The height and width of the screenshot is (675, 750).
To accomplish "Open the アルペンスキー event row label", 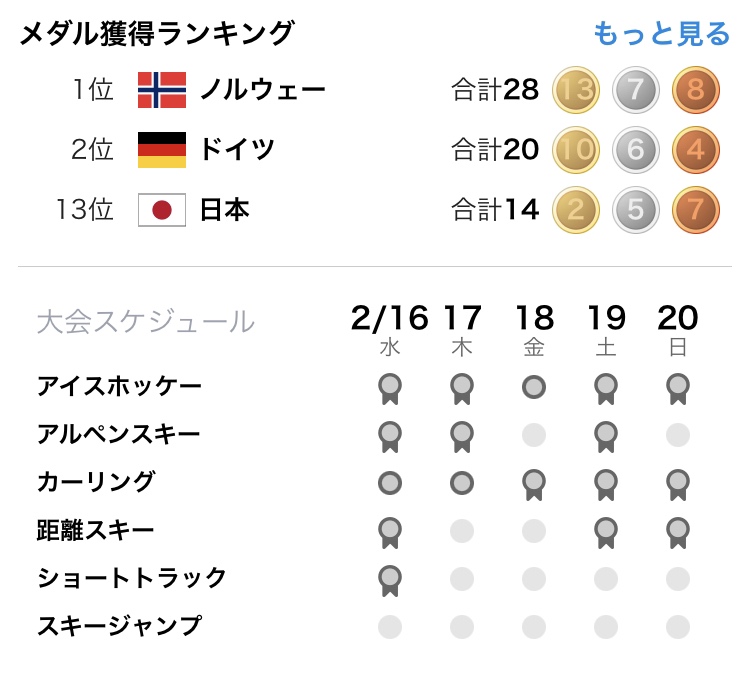I will 119,434.
